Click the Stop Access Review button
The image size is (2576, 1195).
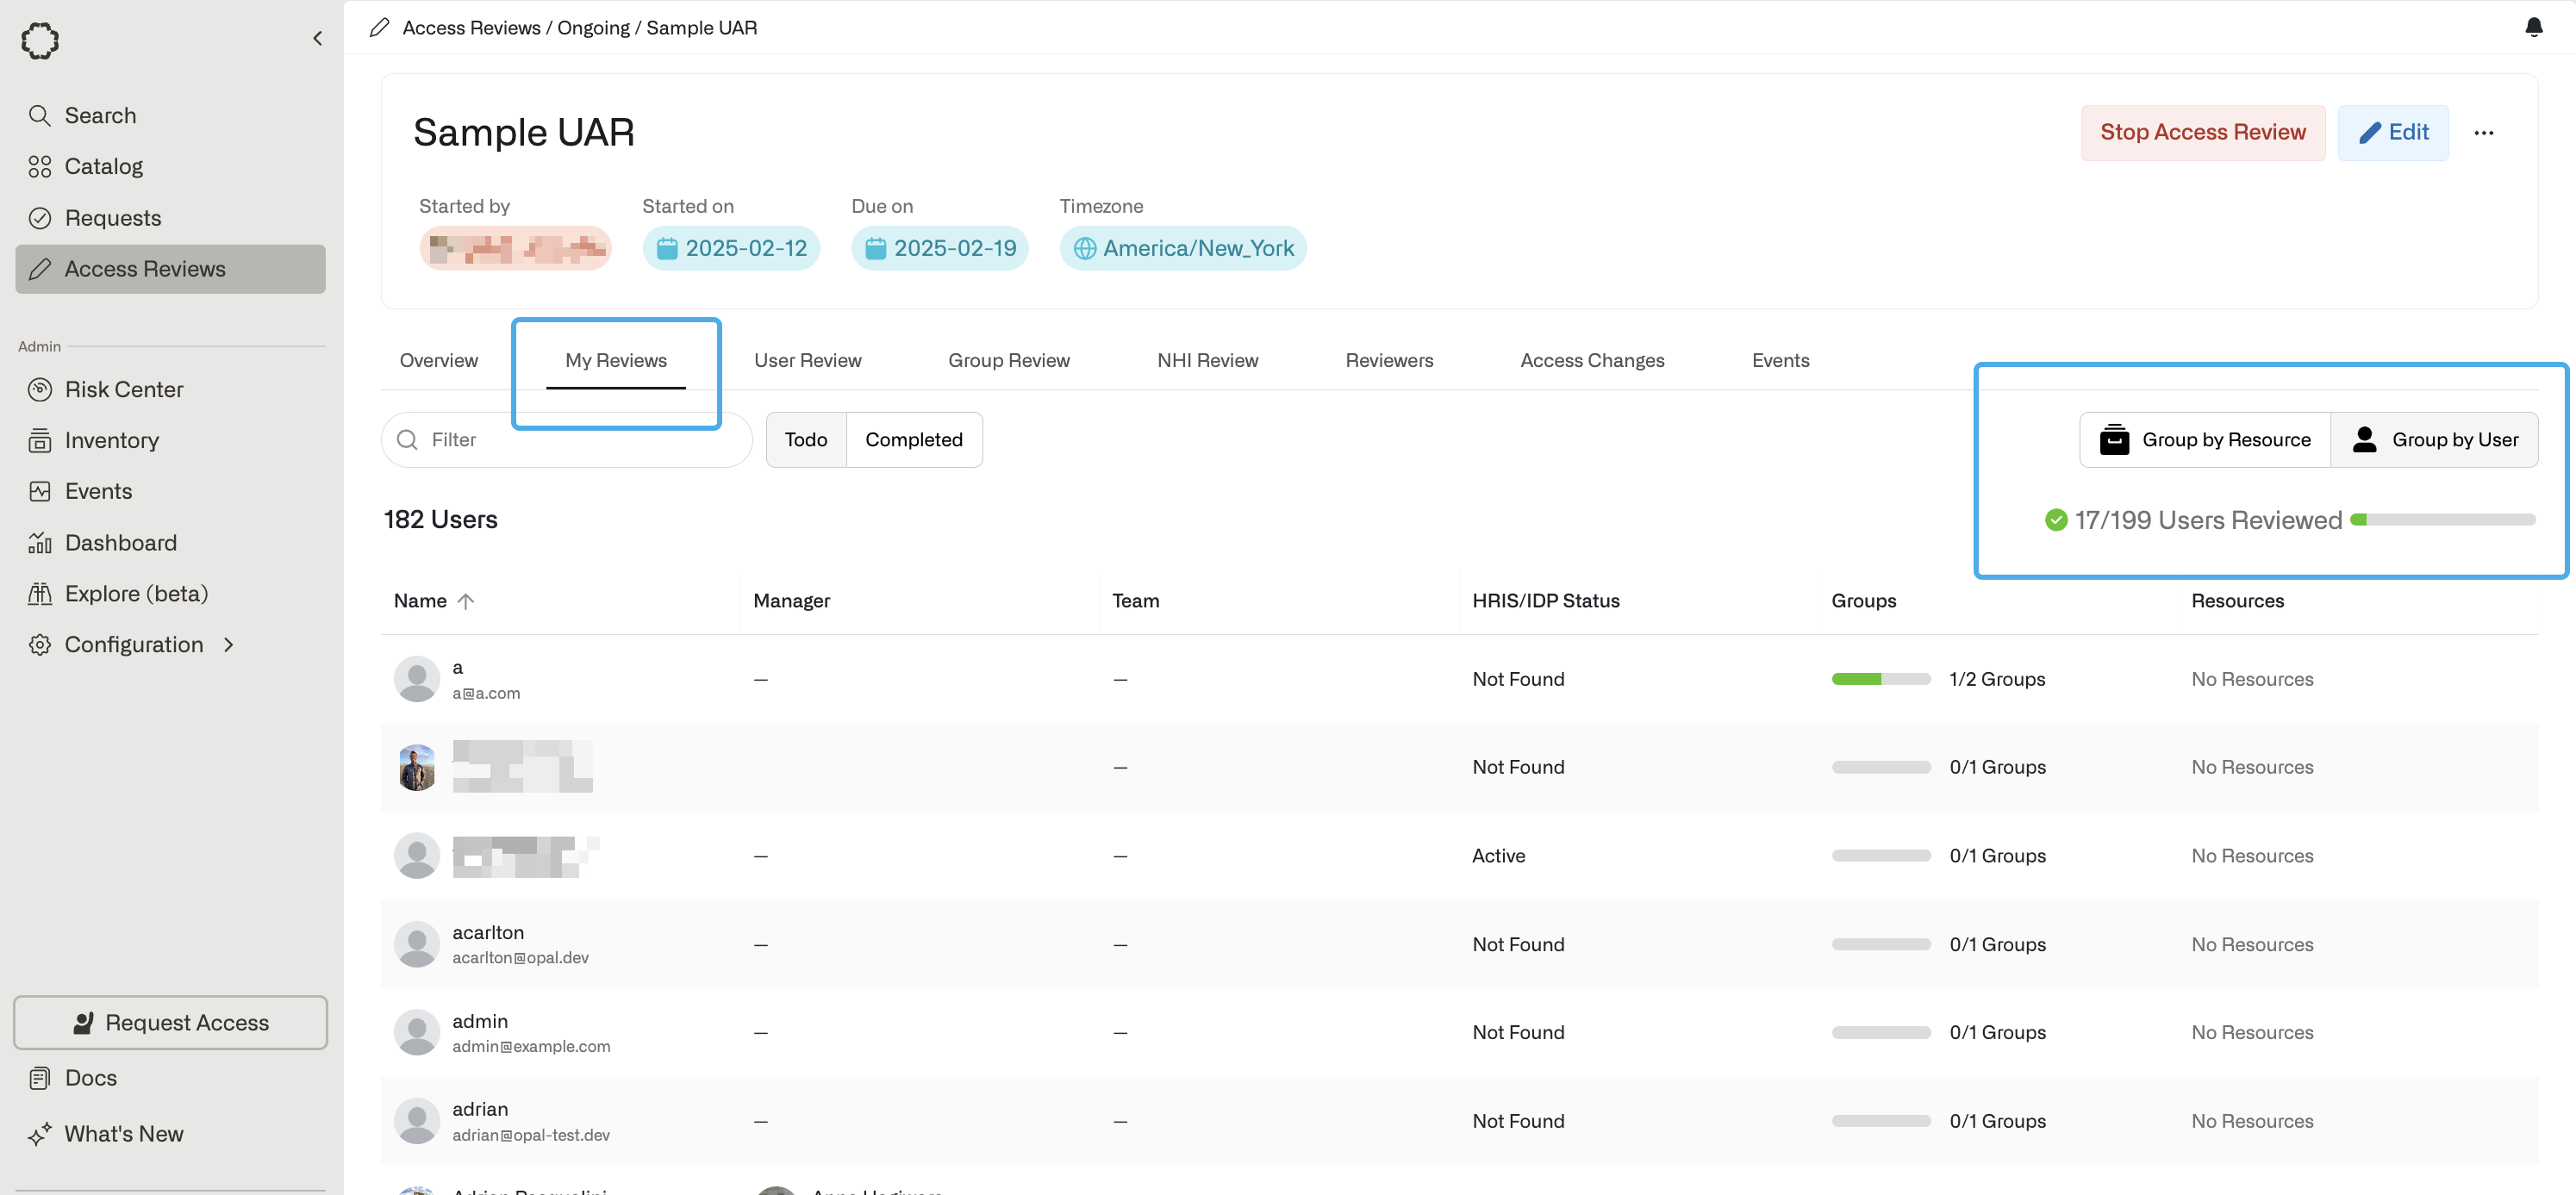pos(2202,133)
